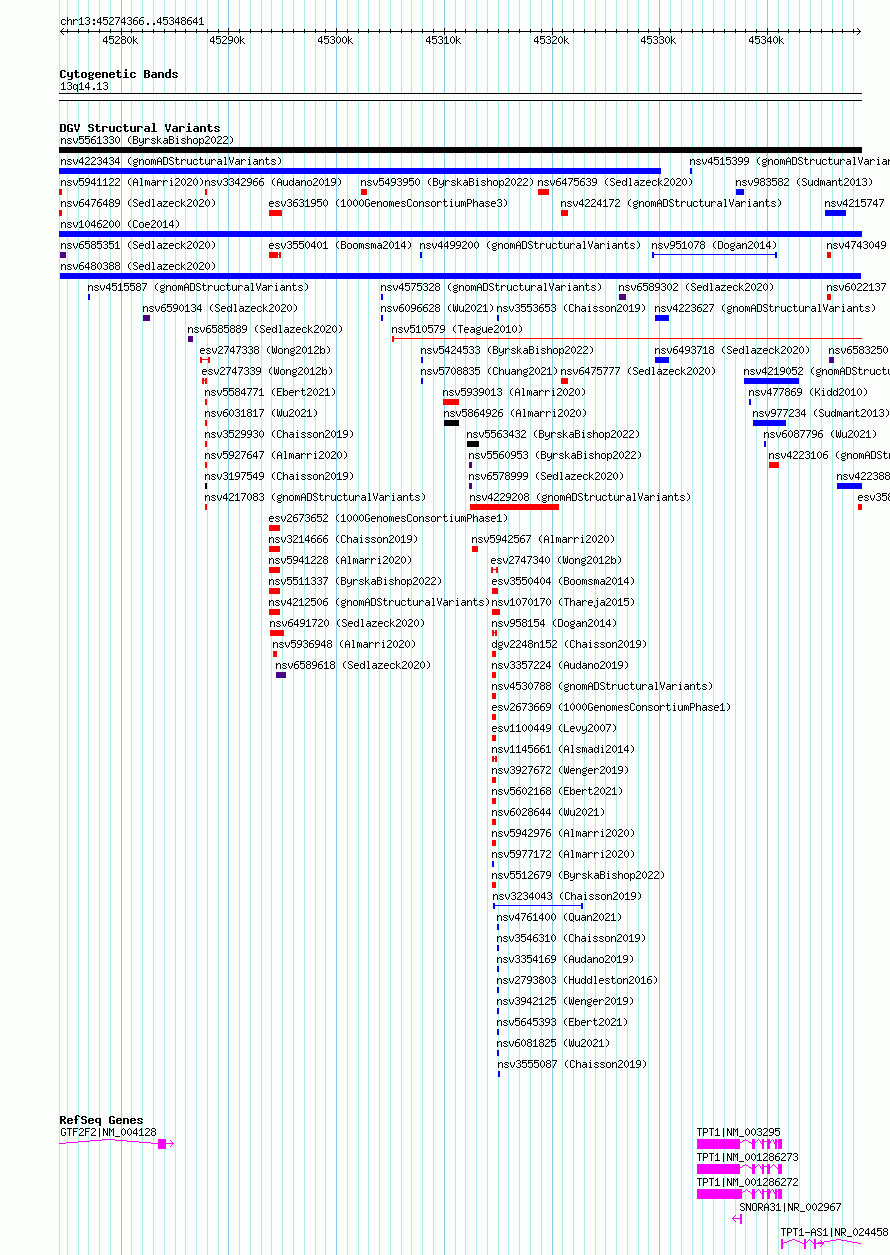Click the nsv951078 Dogan2014 label
The image size is (890, 1255).
714,245
